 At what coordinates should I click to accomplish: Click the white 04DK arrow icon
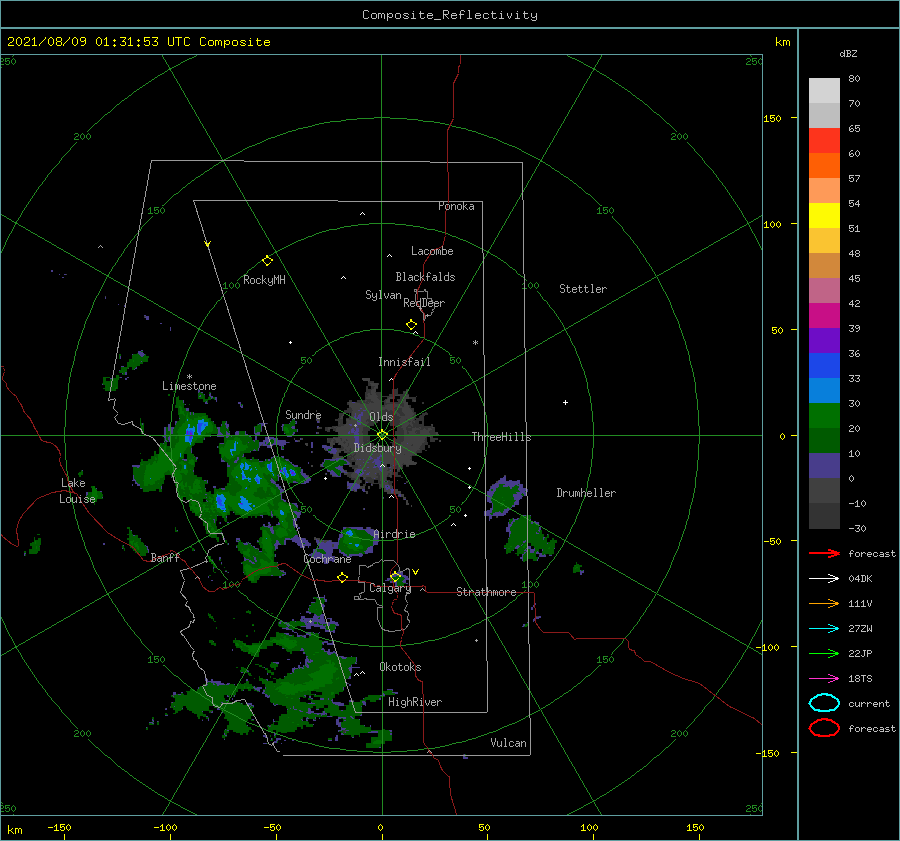(824, 578)
